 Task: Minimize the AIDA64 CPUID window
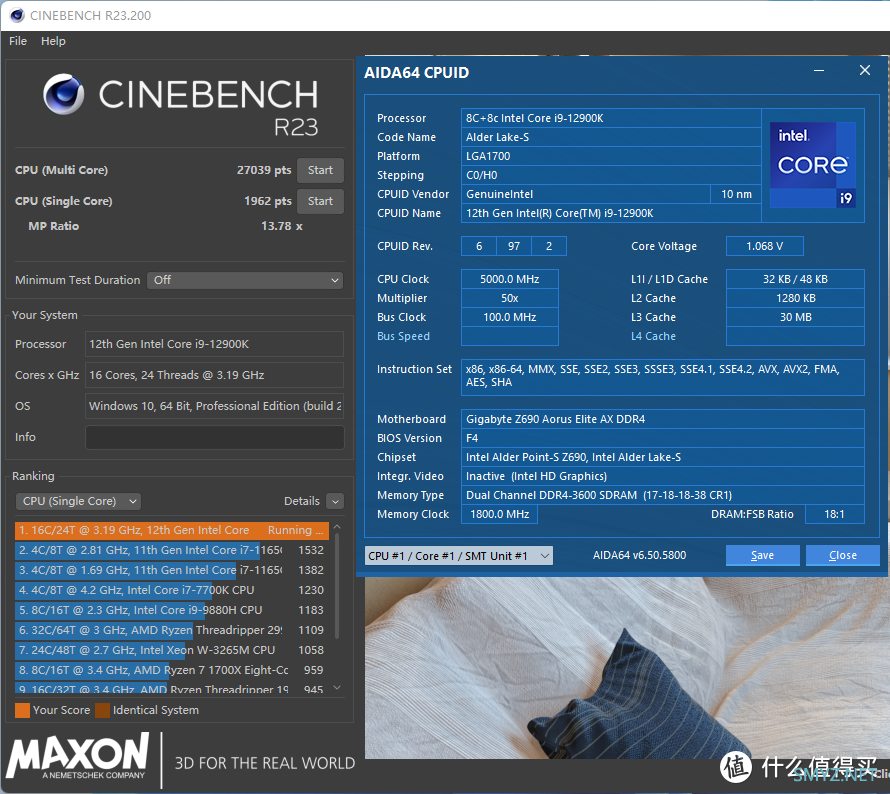[818, 71]
